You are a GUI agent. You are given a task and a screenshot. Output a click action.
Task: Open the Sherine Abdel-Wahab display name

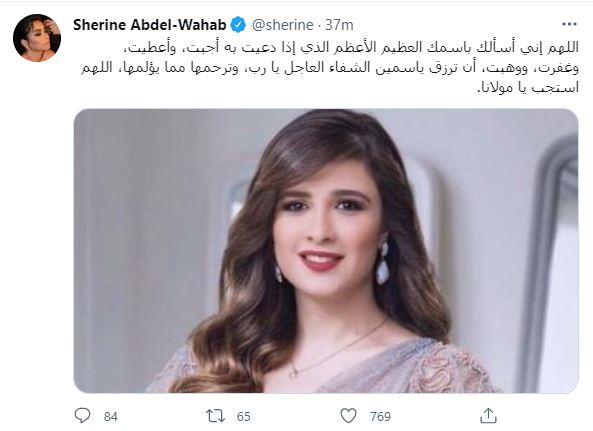click(150, 25)
